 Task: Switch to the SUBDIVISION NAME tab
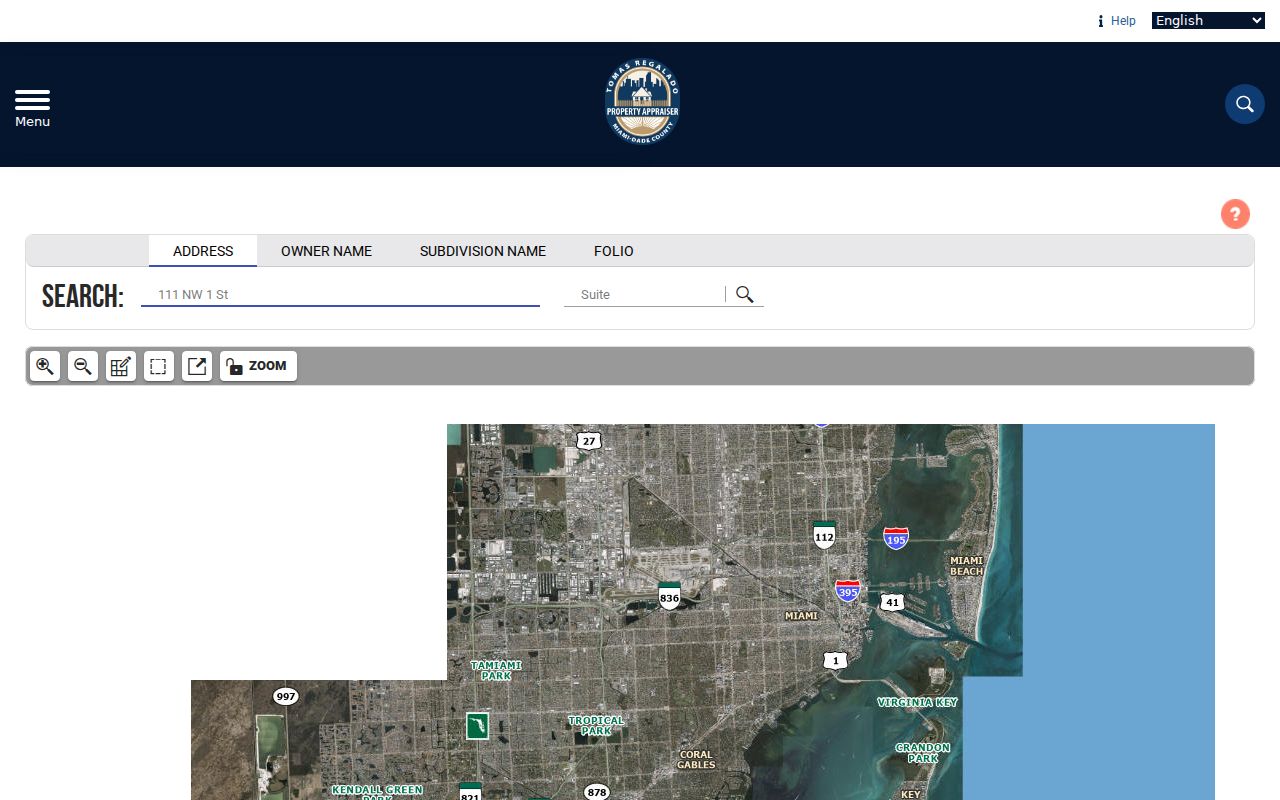click(x=483, y=251)
